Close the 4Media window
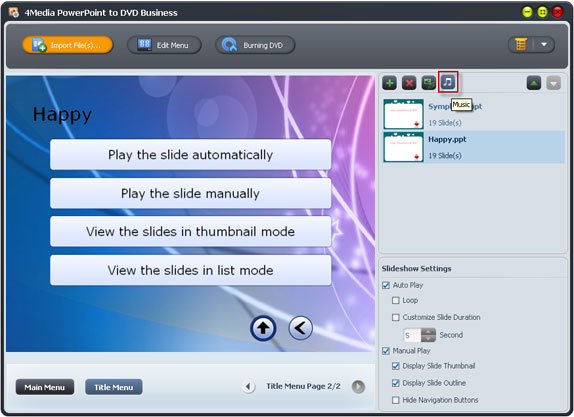Screen dimensions: 574x417 pyautogui.click(x=558, y=12)
